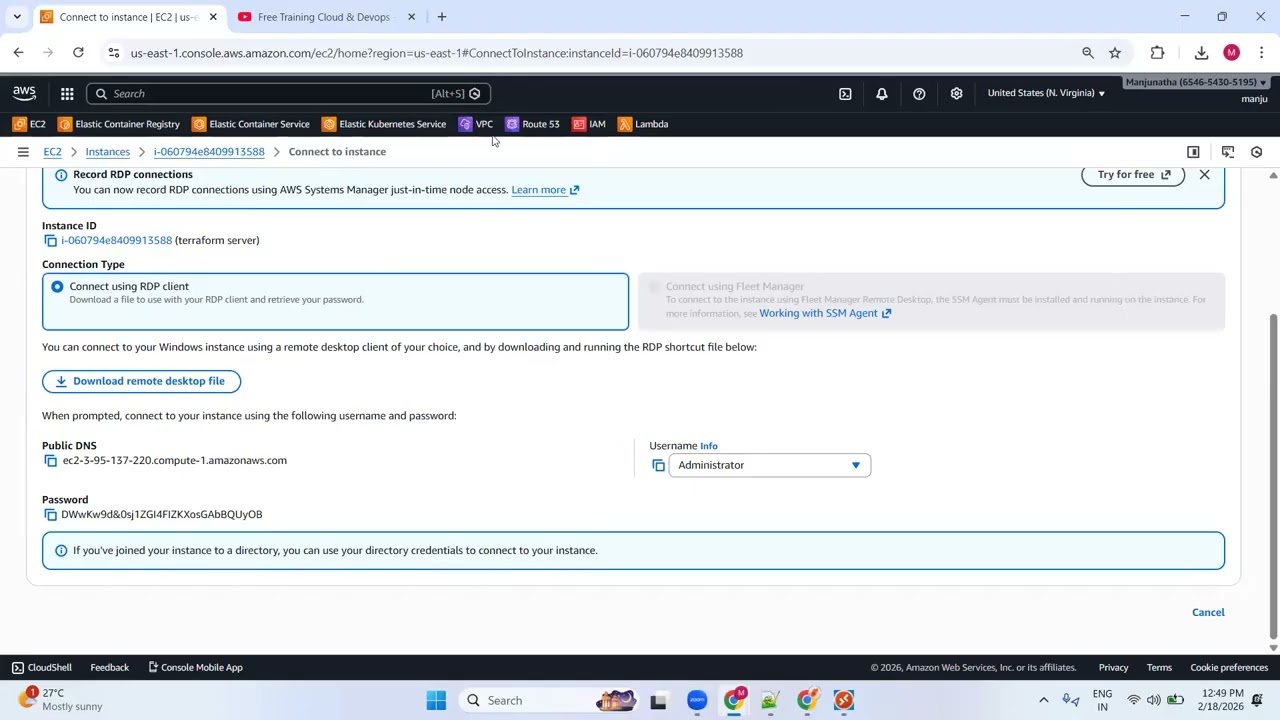Open the Username Administrator dropdown

point(770,465)
